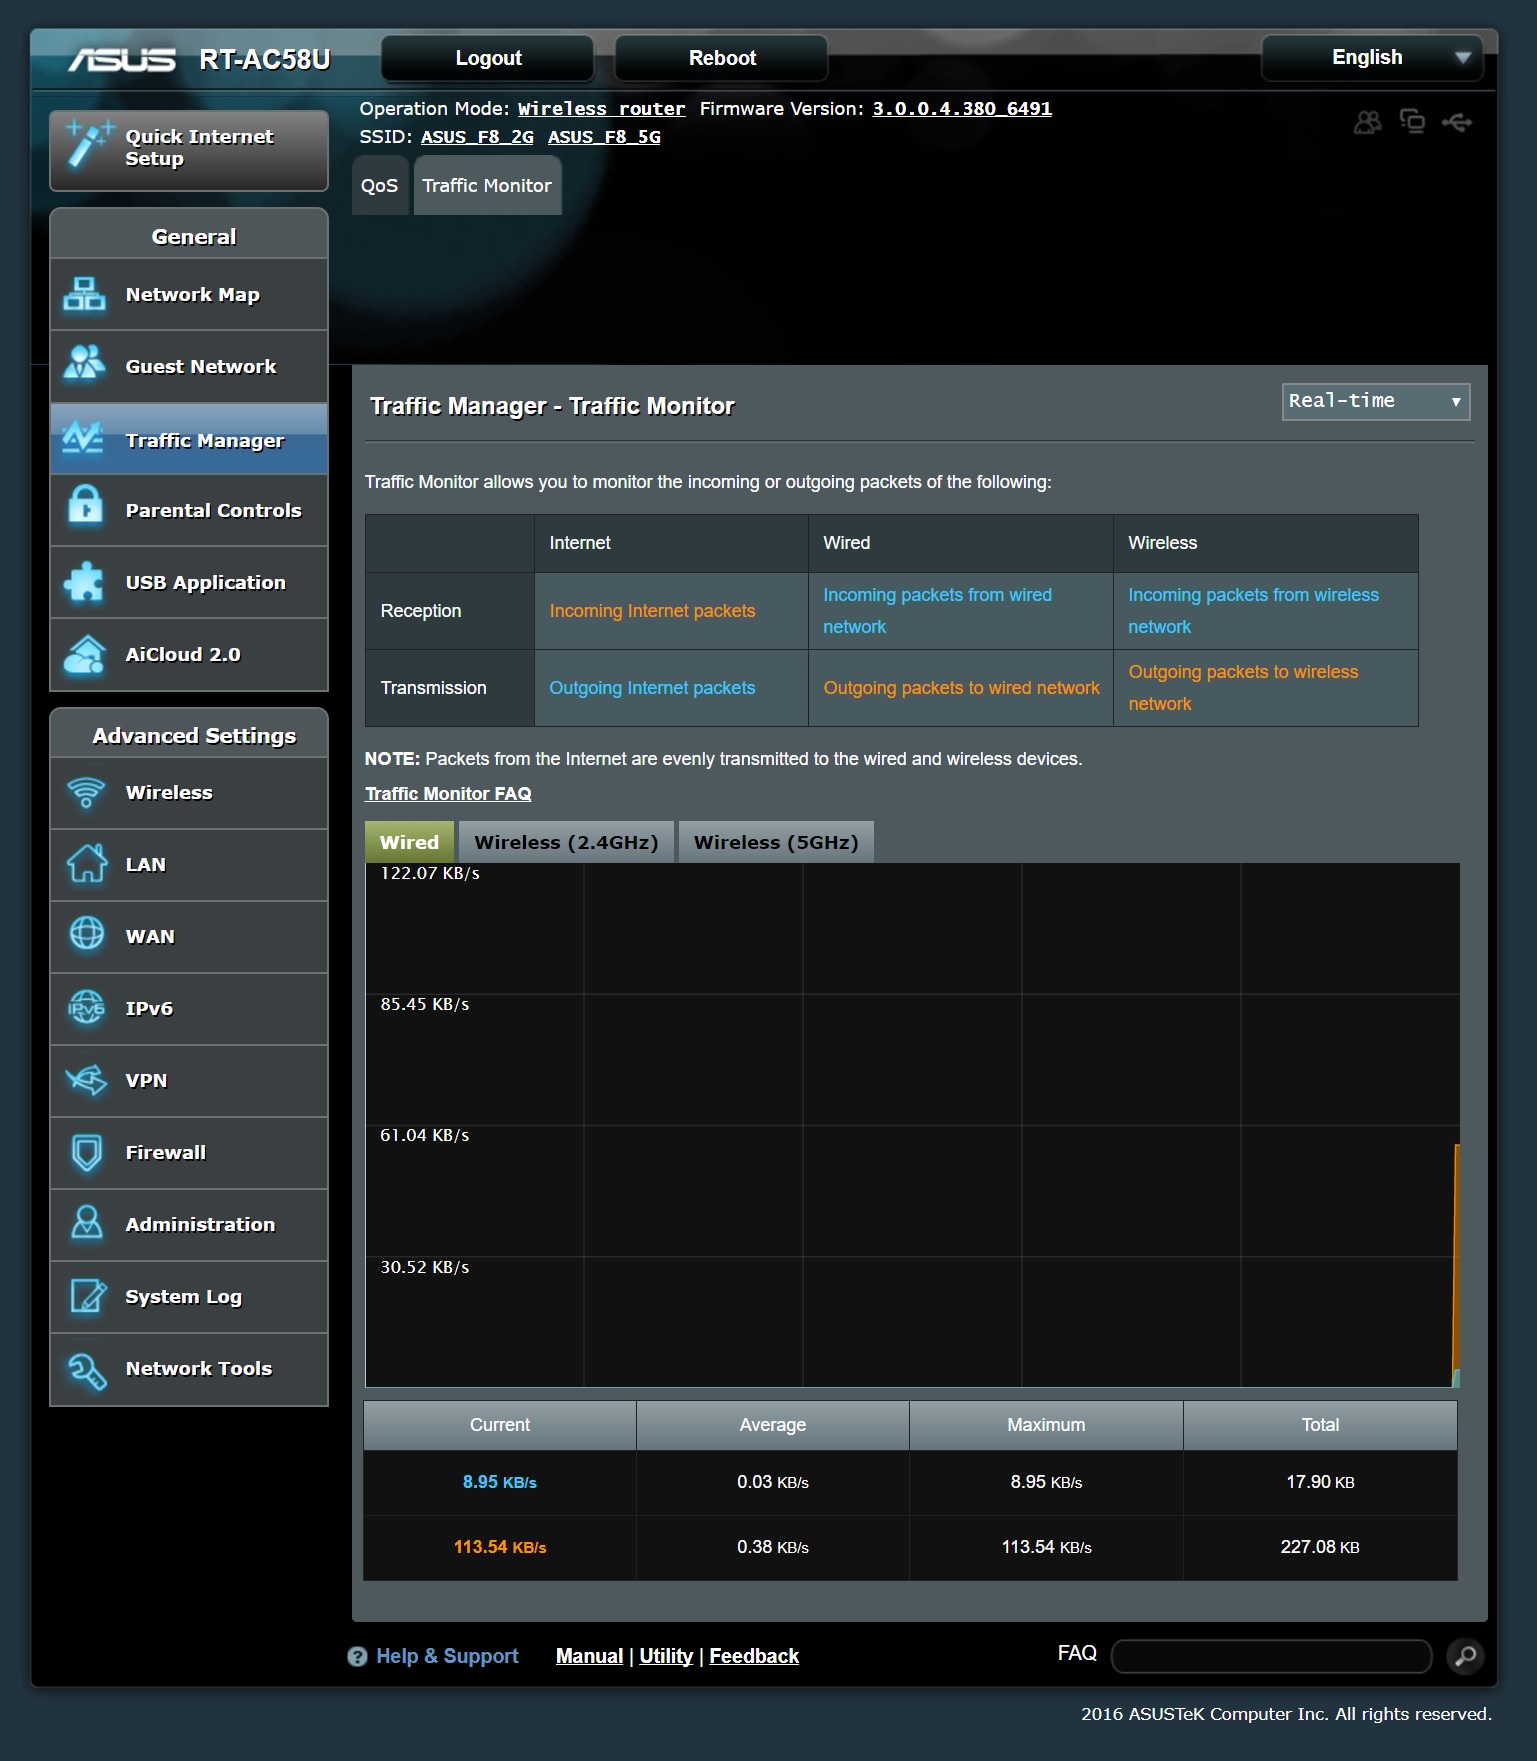The height and width of the screenshot is (1761, 1537).
Task: Open the Firewall menu item
Action: (x=189, y=1152)
